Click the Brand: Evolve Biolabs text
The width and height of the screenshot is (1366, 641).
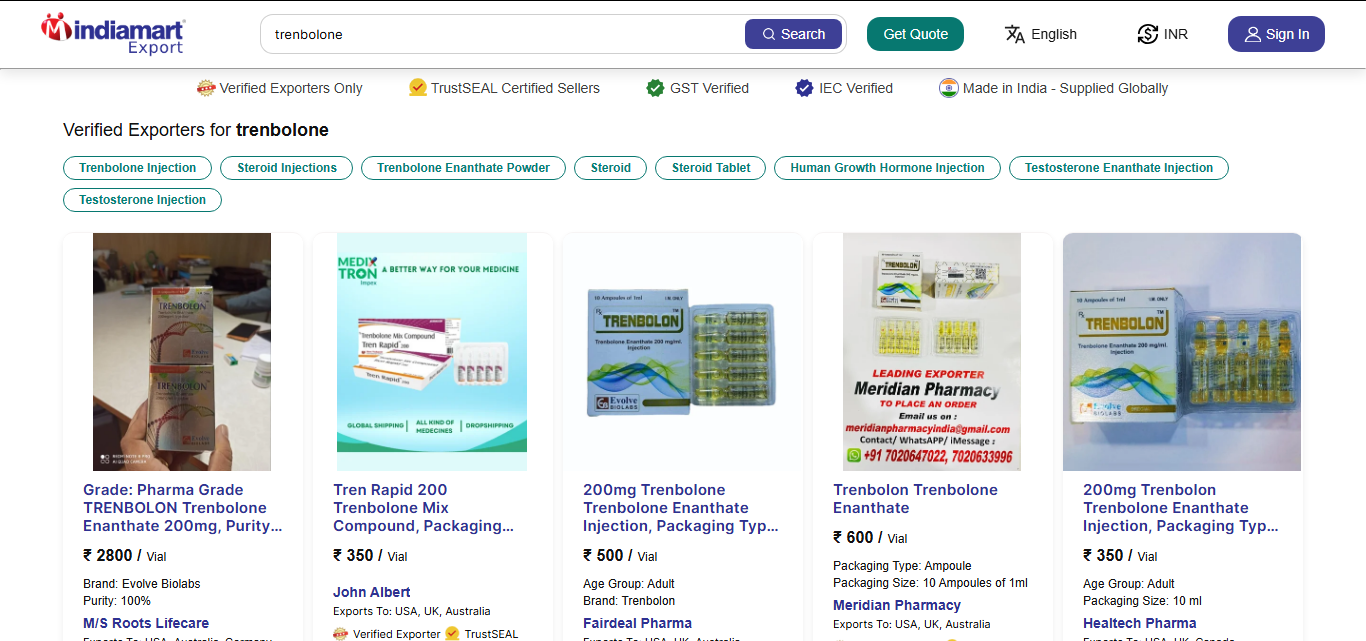coord(142,584)
